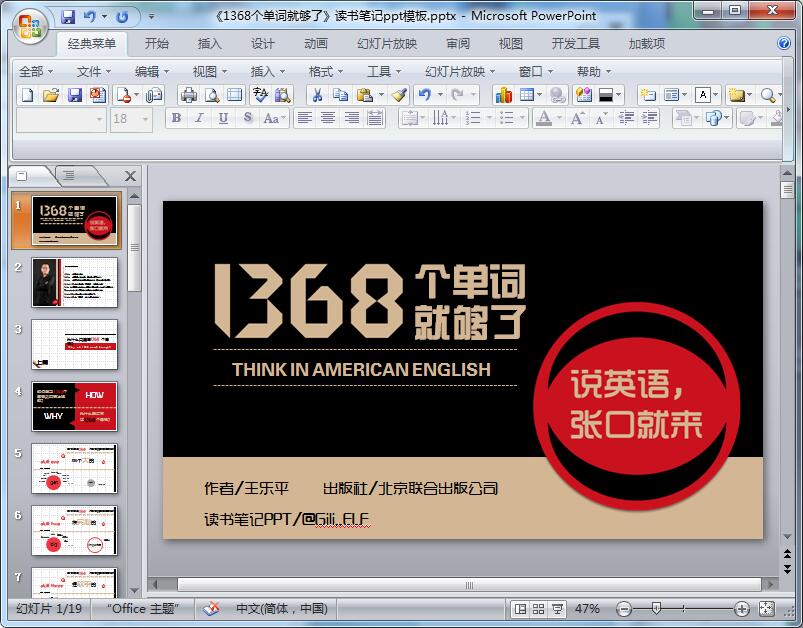803x628 pixels.
Task: Click the Paste clipboard icon
Action: 365,95
